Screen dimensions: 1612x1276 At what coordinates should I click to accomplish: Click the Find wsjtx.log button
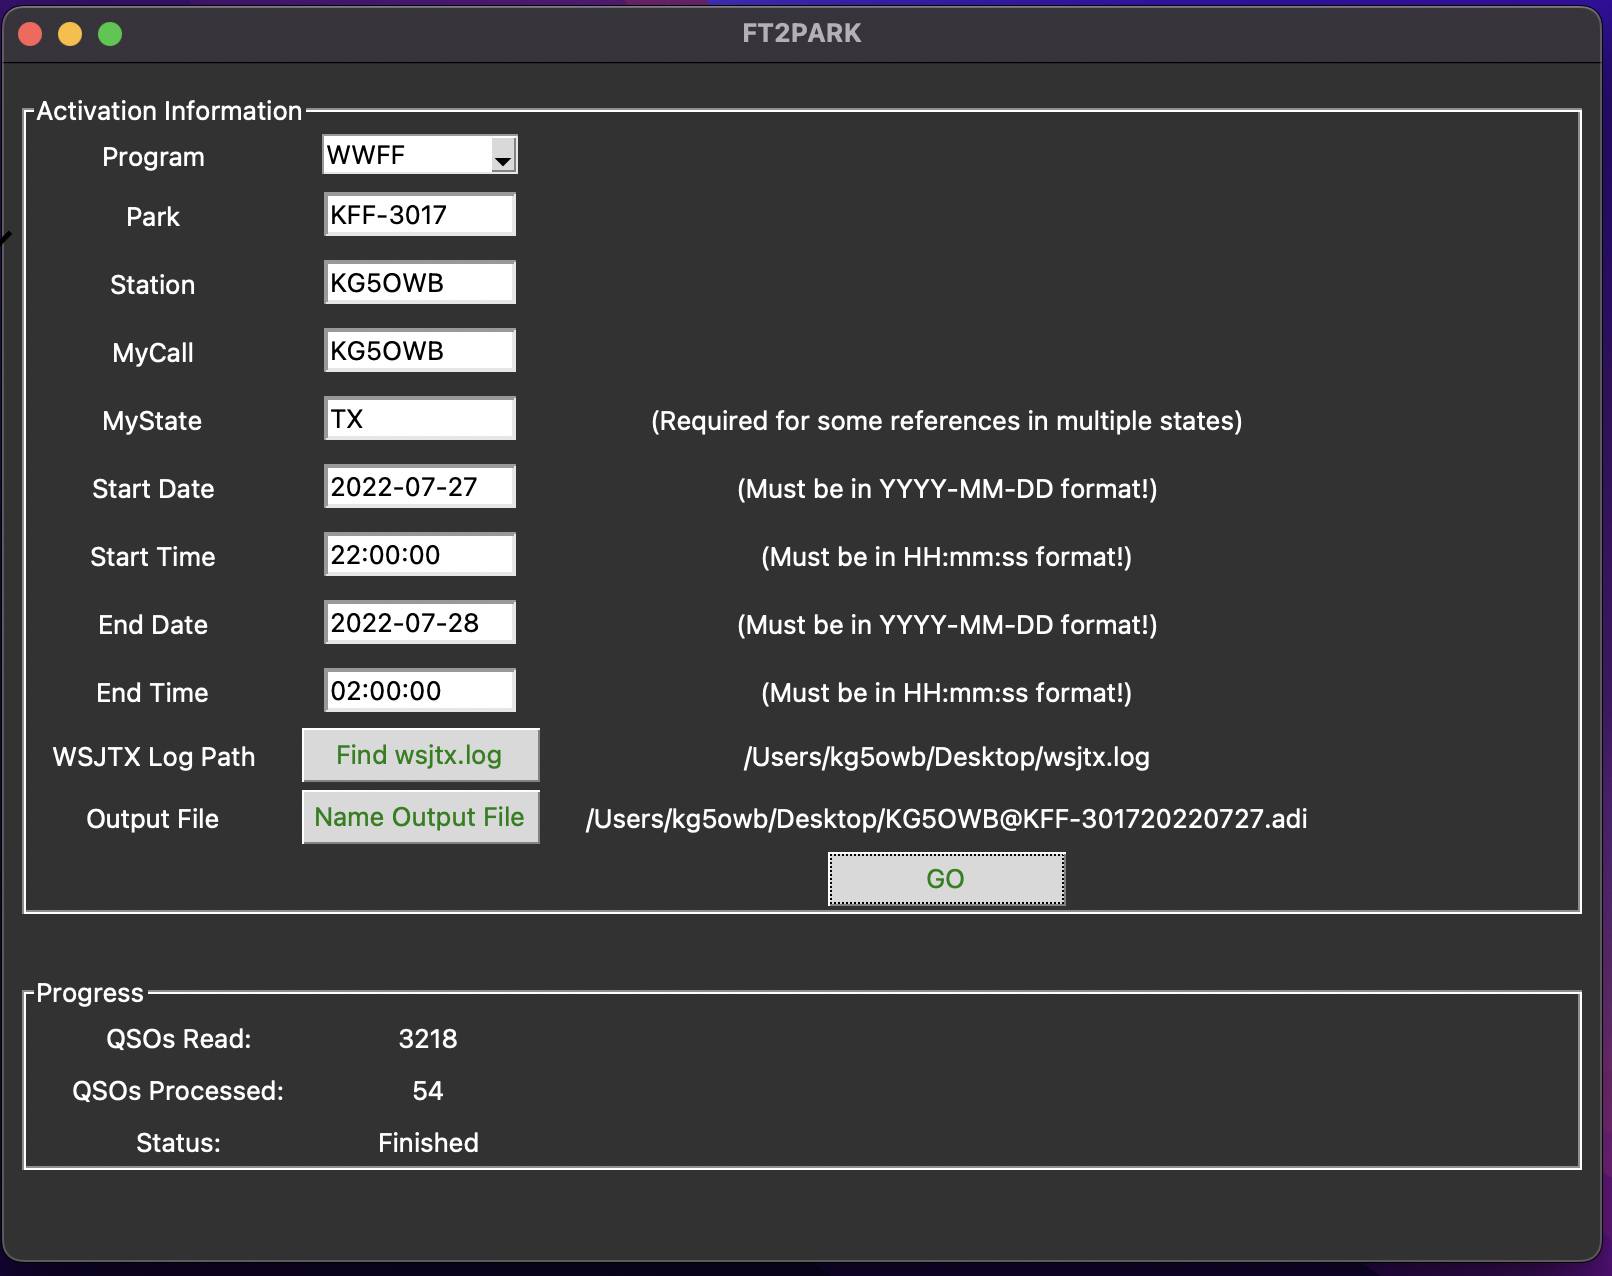420,755
